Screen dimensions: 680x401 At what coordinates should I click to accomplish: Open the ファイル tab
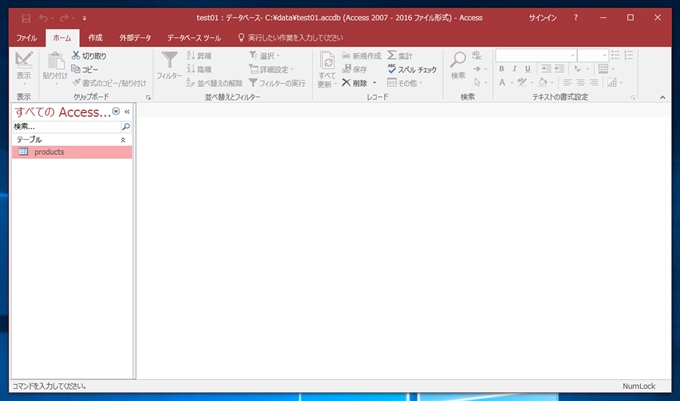click(26, 38)
